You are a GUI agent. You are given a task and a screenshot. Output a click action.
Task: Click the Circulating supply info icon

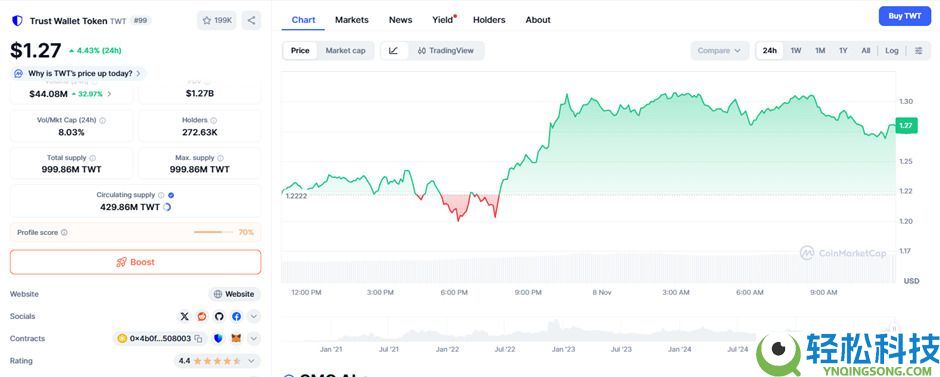(x=161, y=195)
